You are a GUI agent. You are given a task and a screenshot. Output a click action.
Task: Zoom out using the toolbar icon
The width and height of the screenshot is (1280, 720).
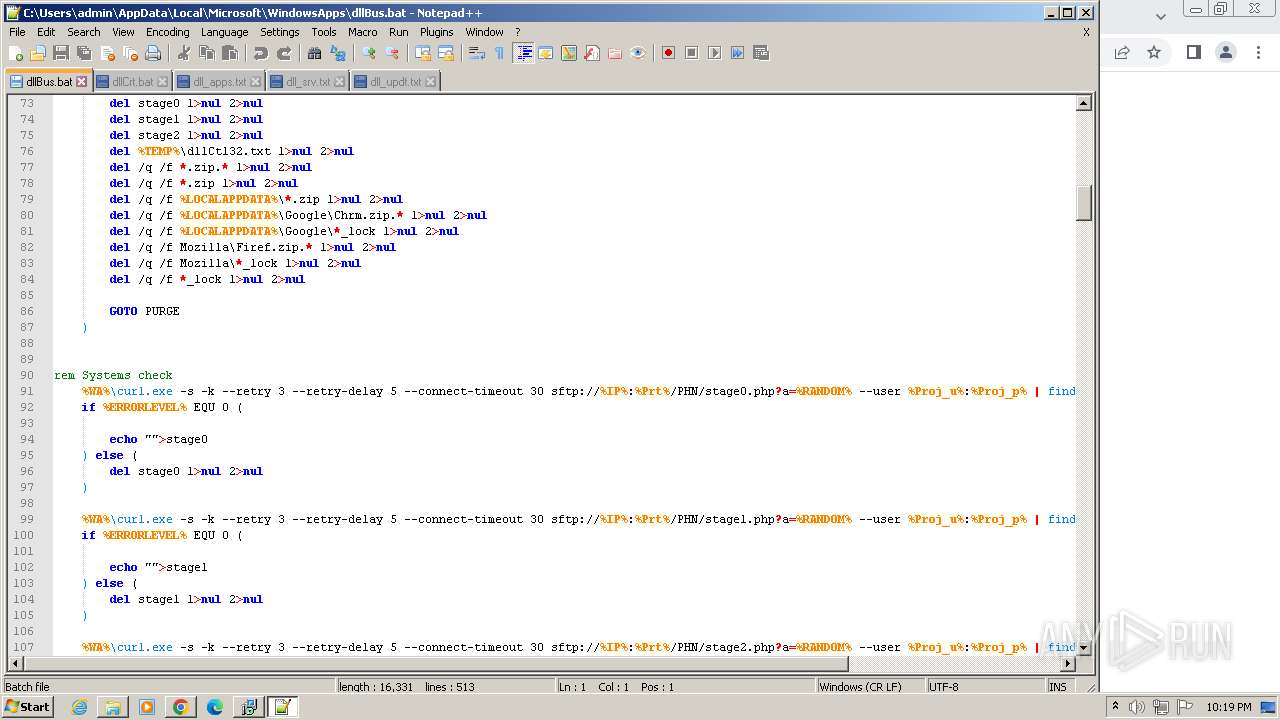(392, 53)
